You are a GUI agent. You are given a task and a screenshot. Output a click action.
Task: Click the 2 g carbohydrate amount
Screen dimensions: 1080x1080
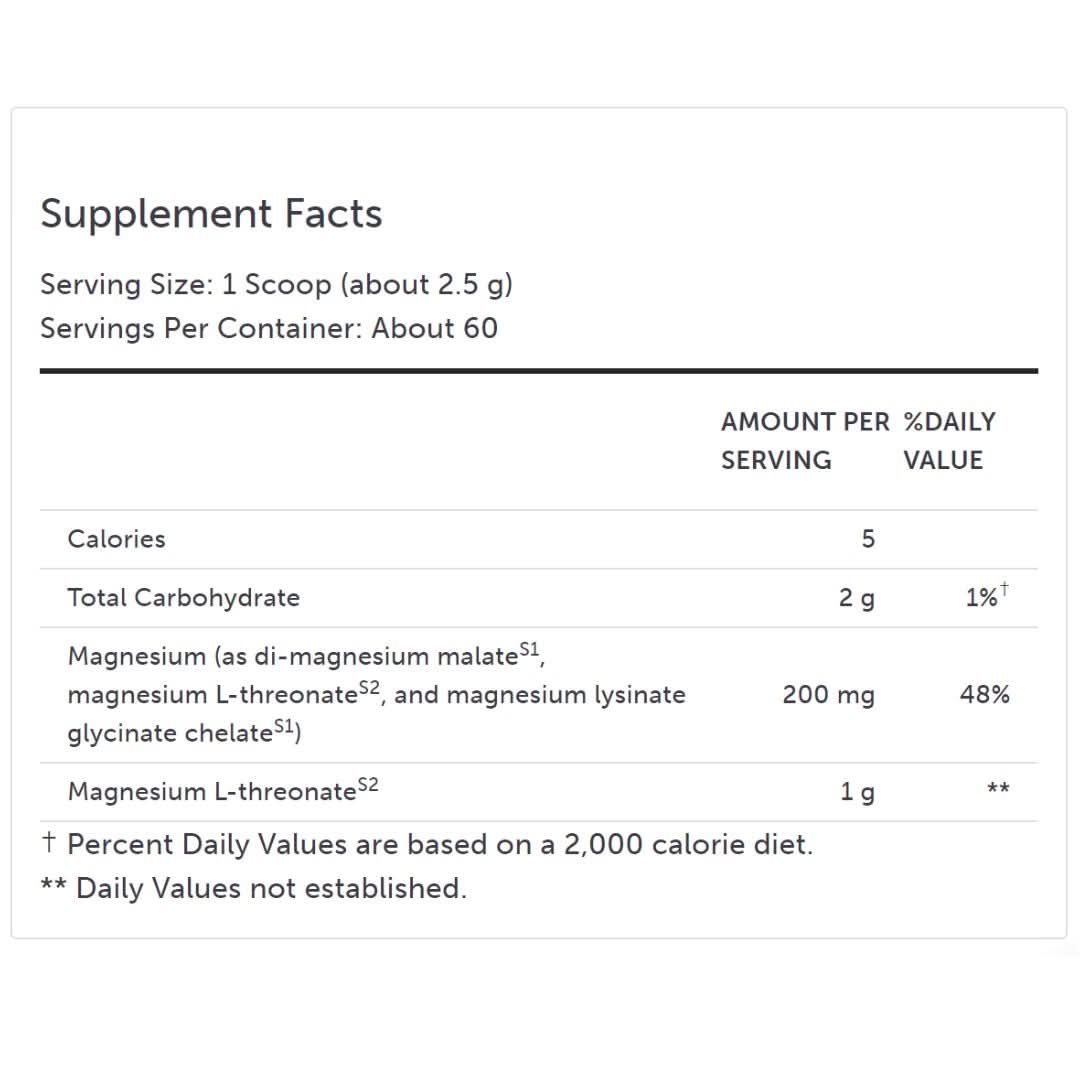[x=856, y=598]
